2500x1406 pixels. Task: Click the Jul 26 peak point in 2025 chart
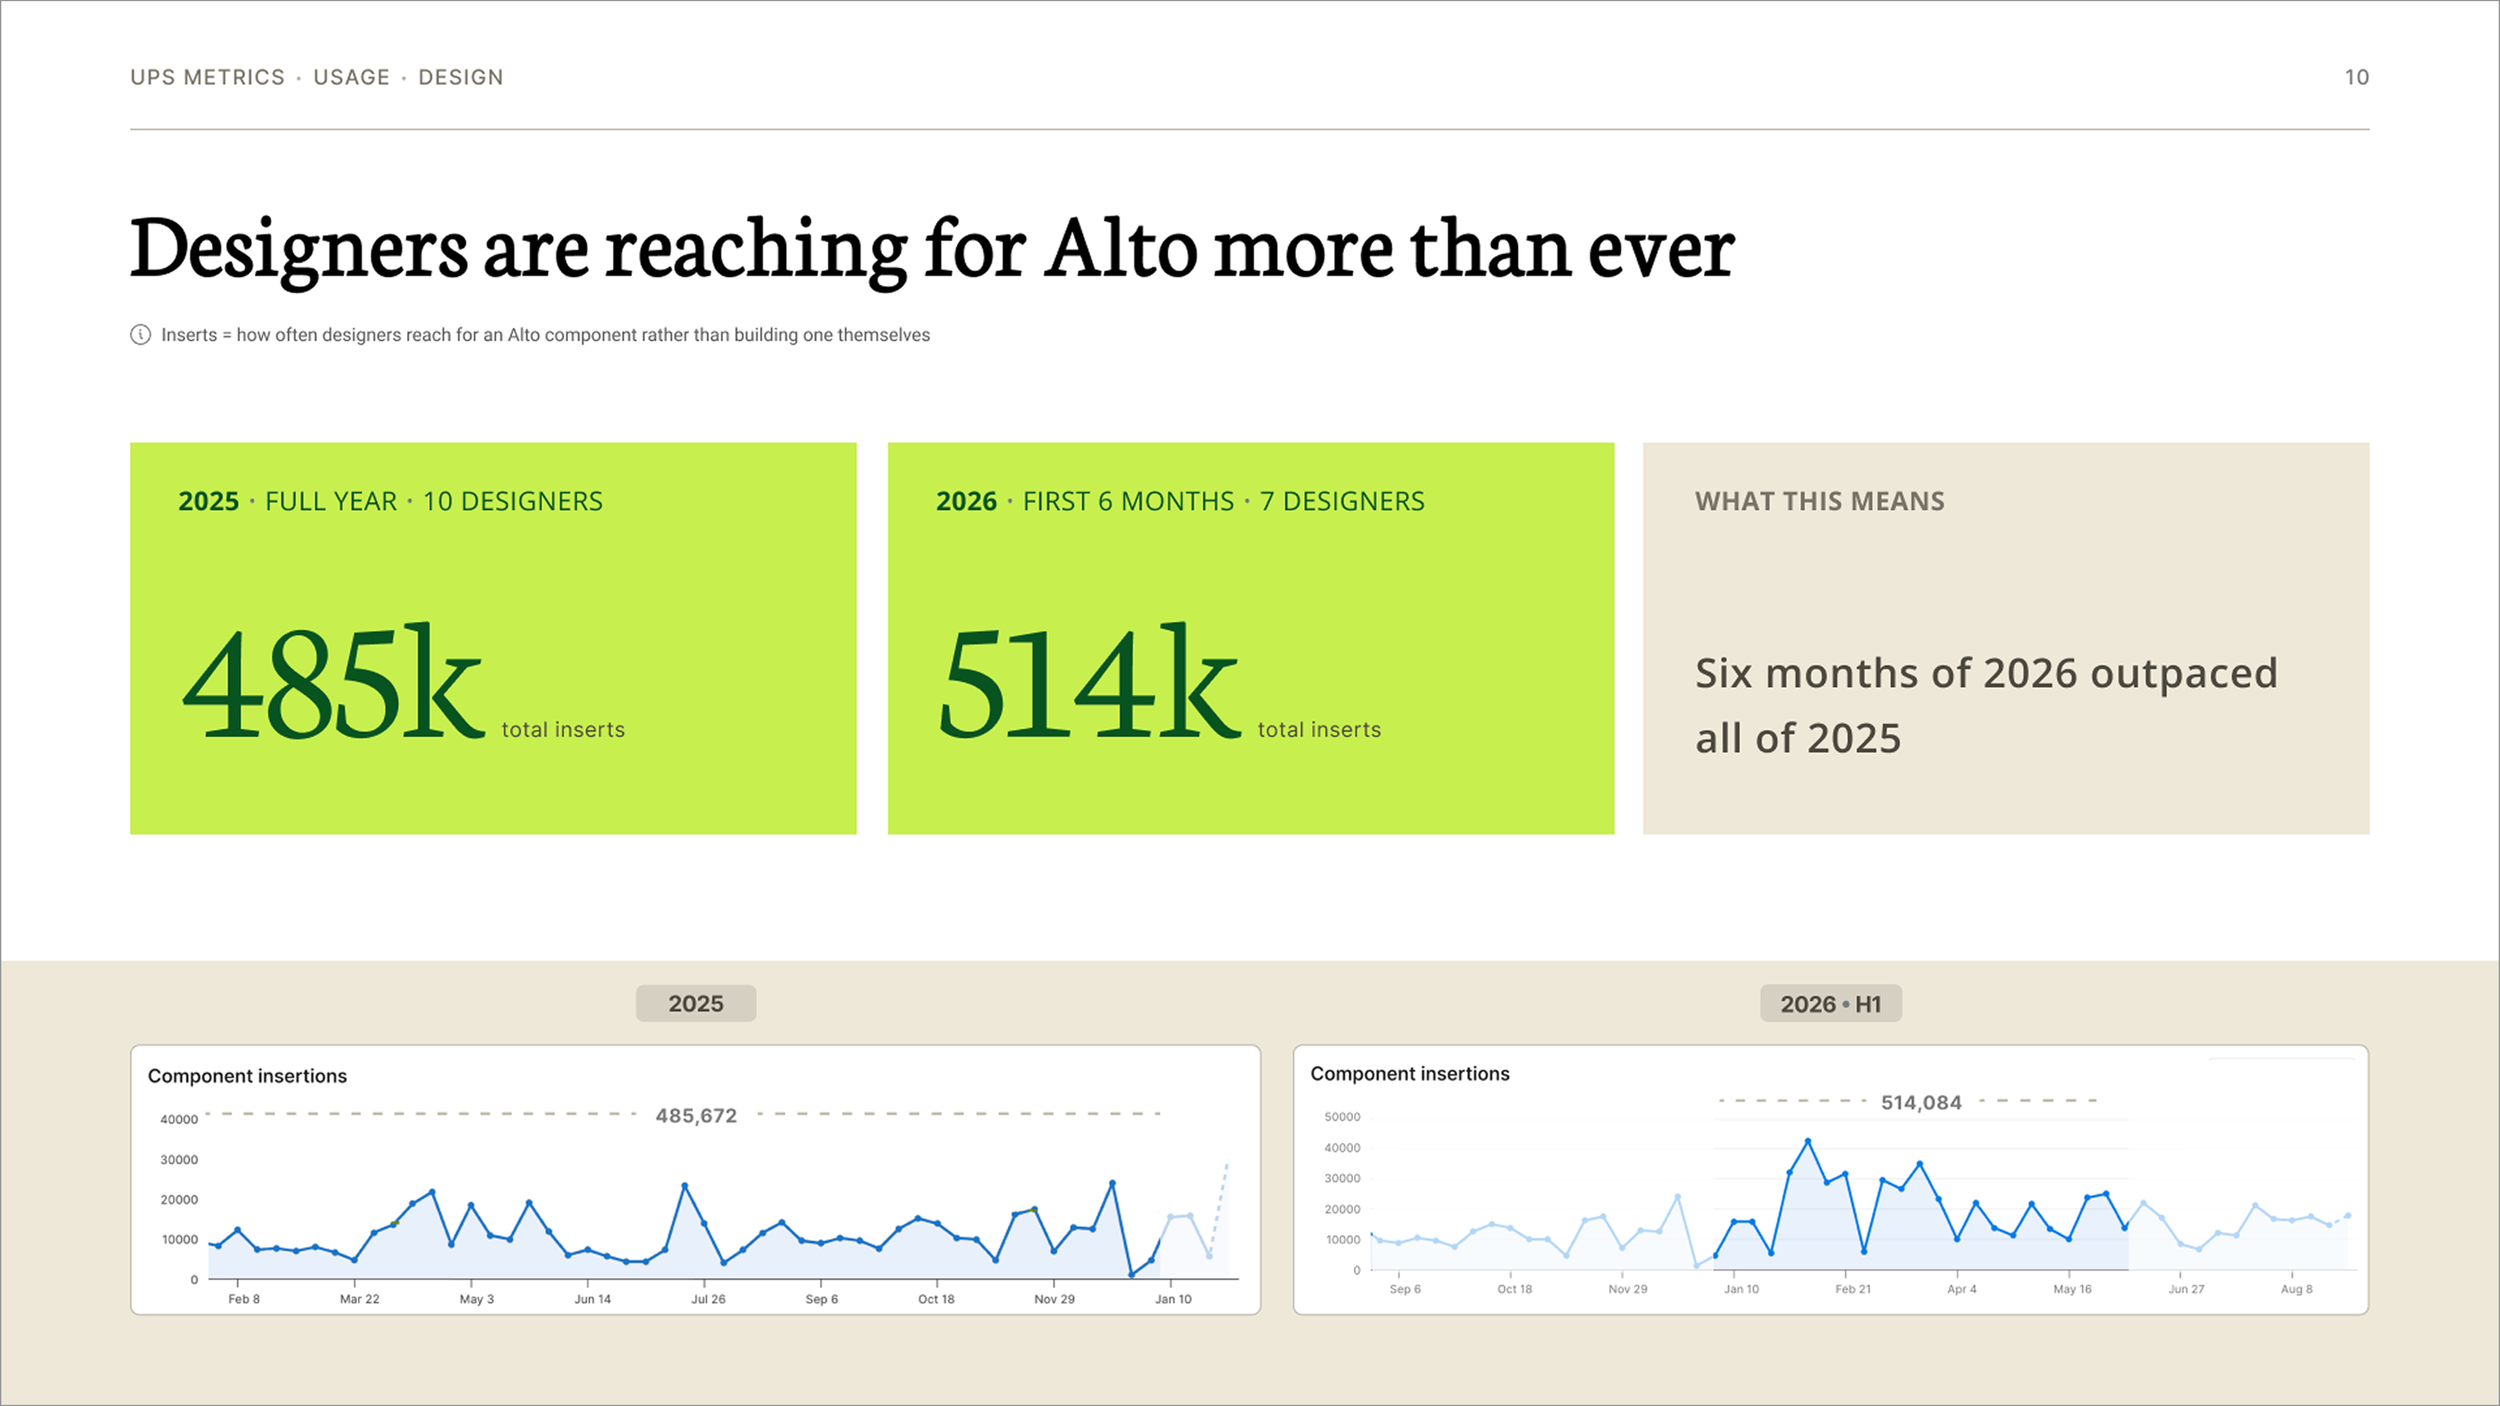[x=684, y=1186]
